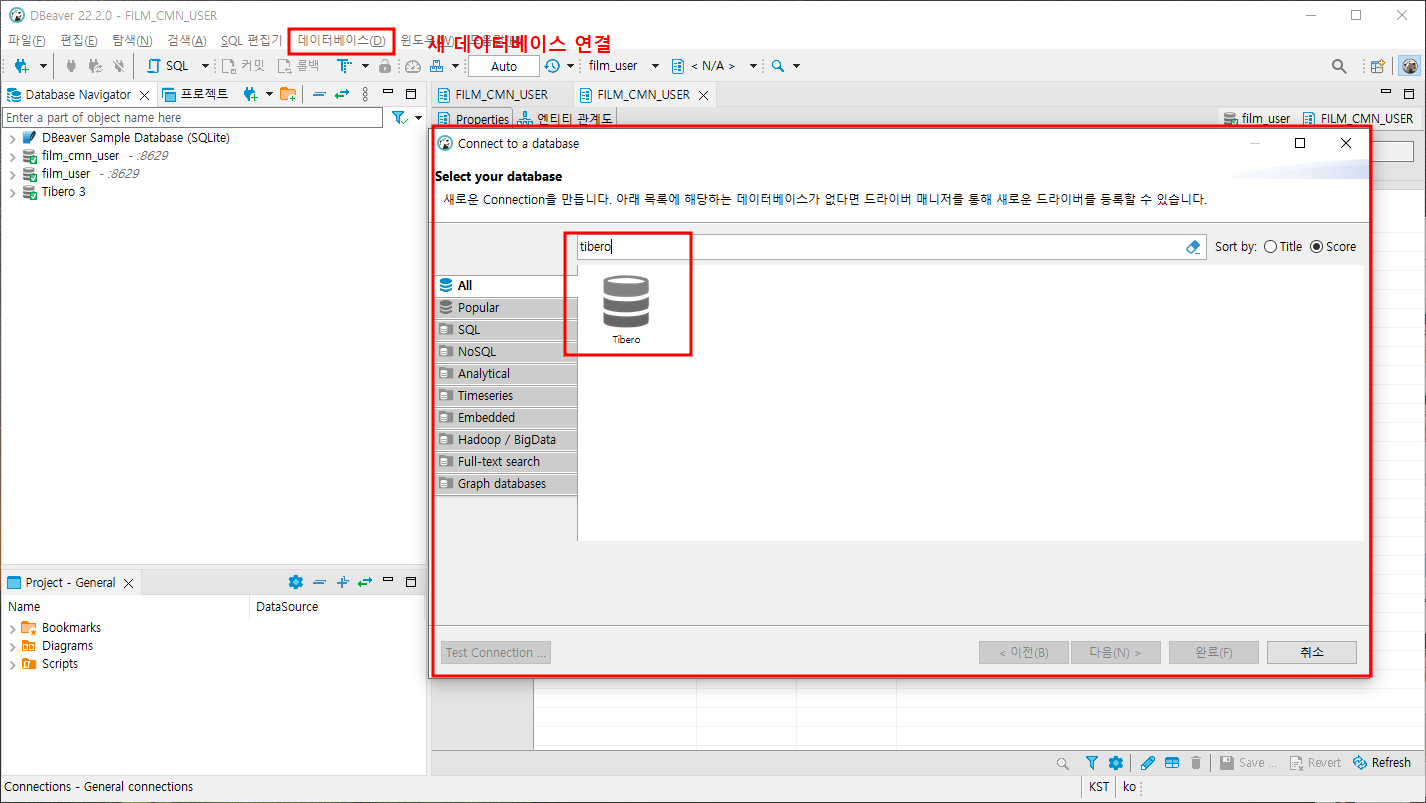Create new folder in Database Navigator toolbar

pyautogui.click(x=288, y=94)
